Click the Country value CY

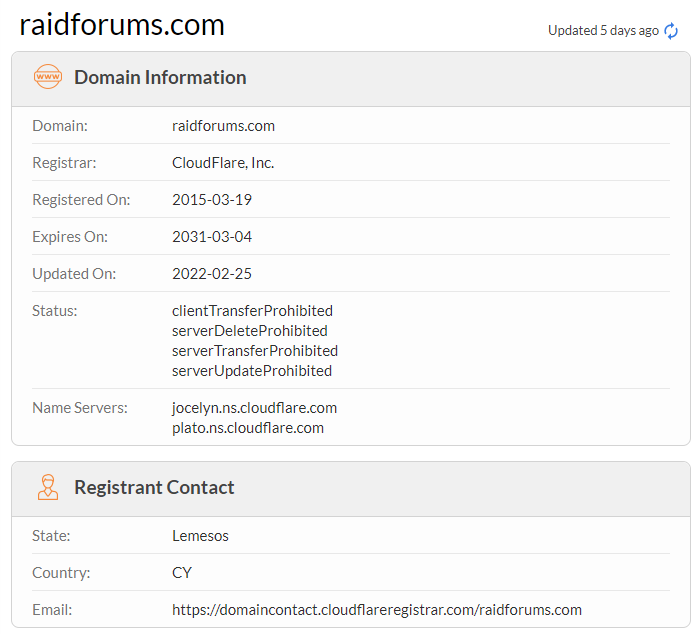pos(182,573)
